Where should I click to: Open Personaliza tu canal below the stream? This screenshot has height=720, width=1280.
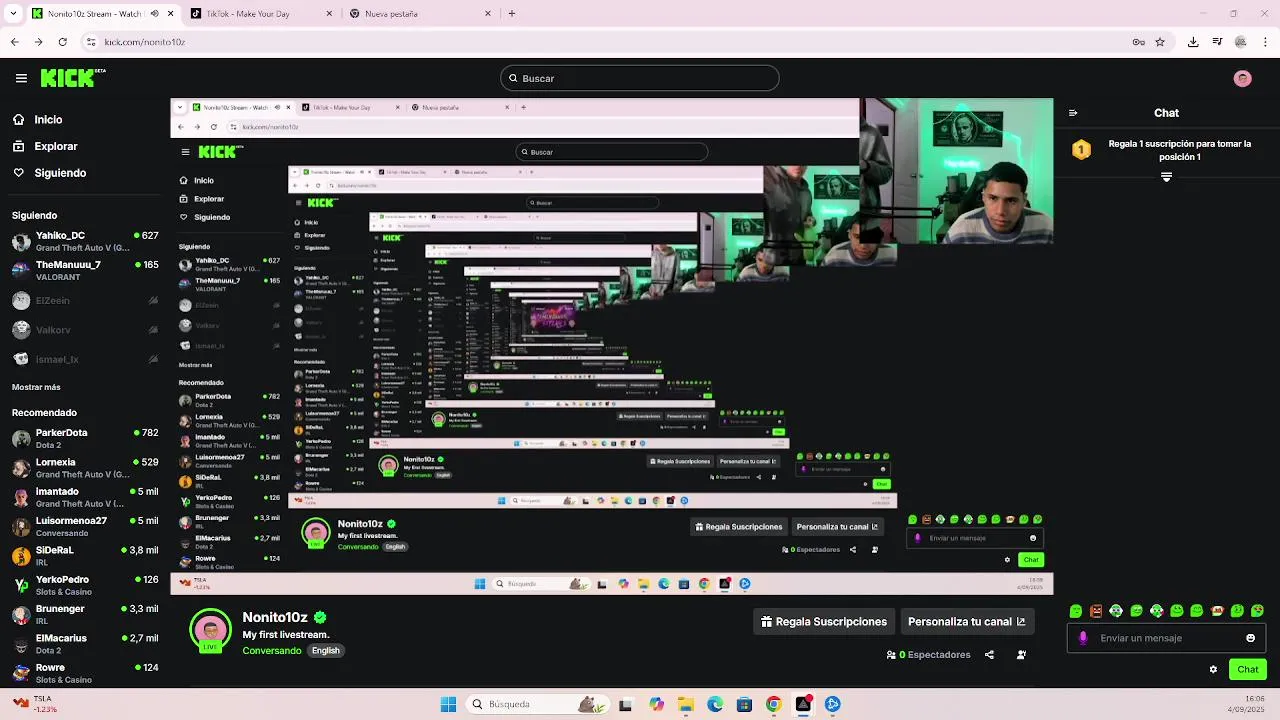(966, 622)
